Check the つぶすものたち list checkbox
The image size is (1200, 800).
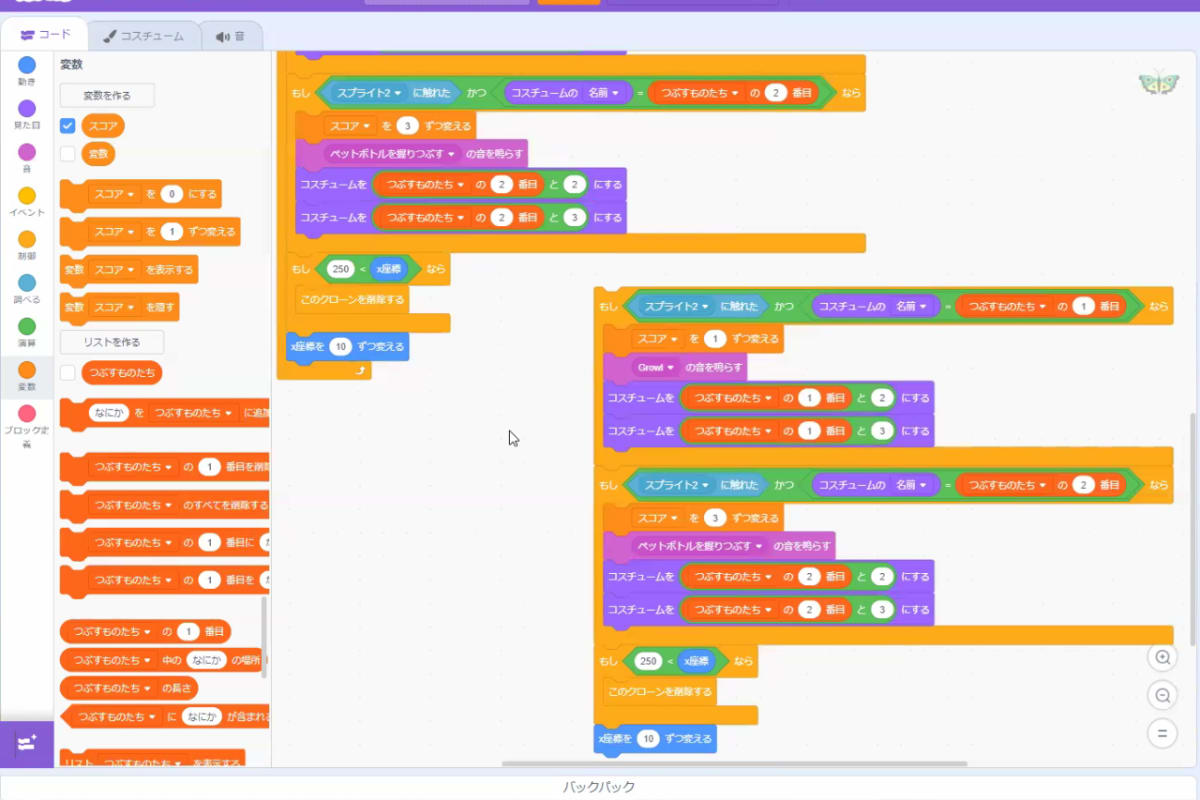coord(67,373)
